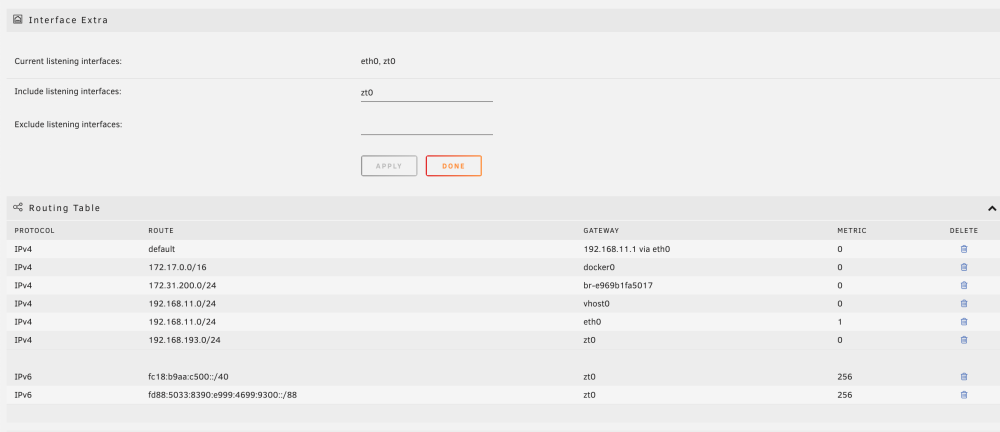Delete the 172.31.200.0/24 route
The image size is (1000, 432).
coord(964,285)
